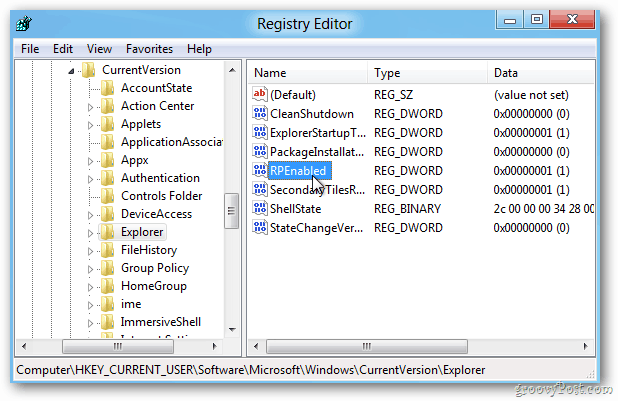This screenshot has width=618, height=401.
Task: Click the registry path in the status bar
Action: click(251, 370)
